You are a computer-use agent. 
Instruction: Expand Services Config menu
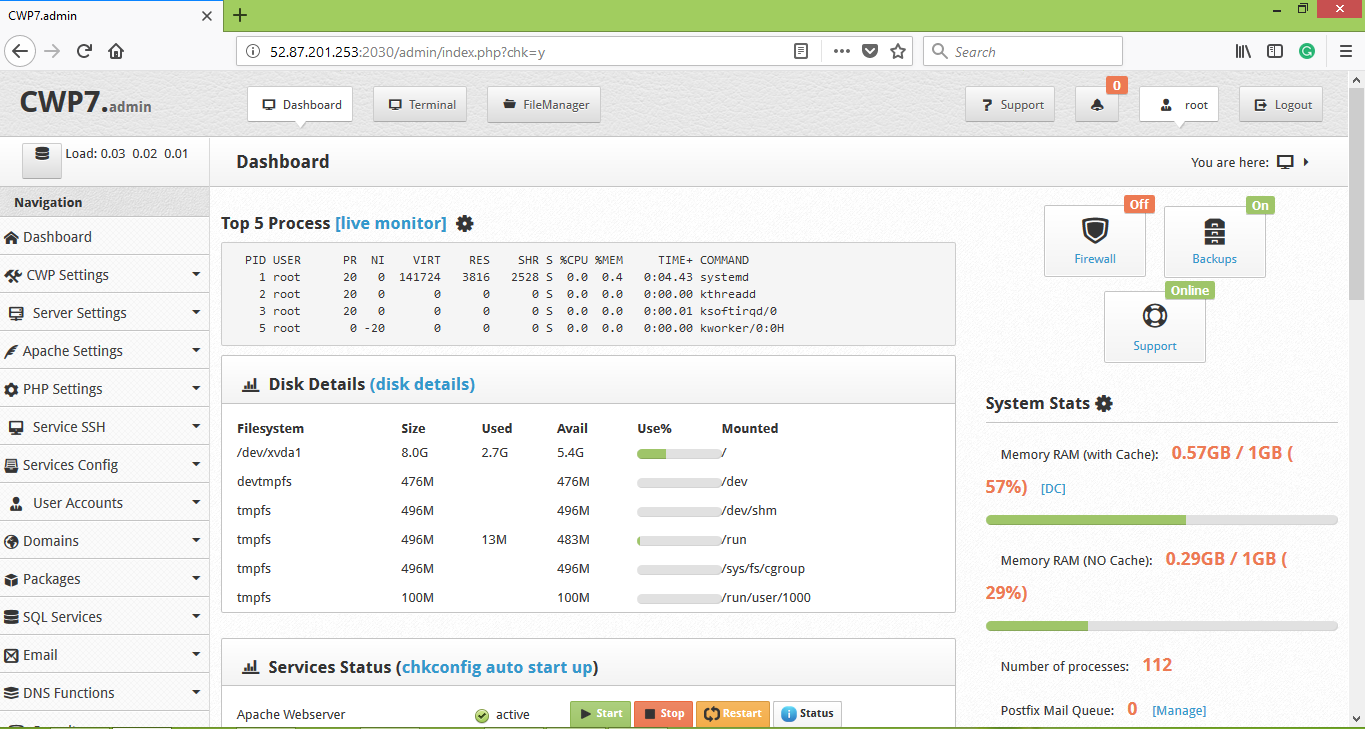(x=105, y=465)
